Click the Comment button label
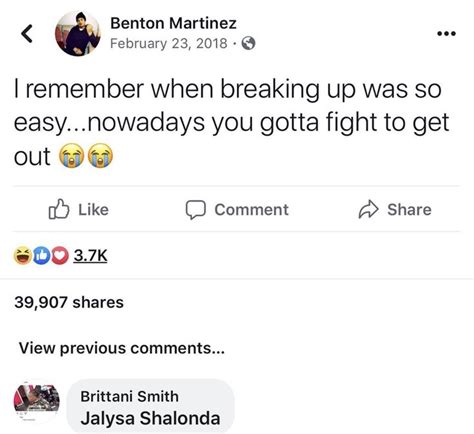This screenshot has width=474, height=434. [252, 210]
